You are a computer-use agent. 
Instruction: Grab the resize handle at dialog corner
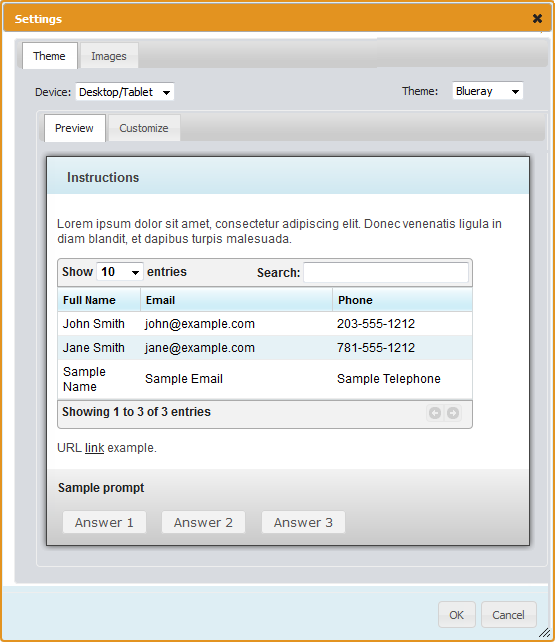point(544,632)
